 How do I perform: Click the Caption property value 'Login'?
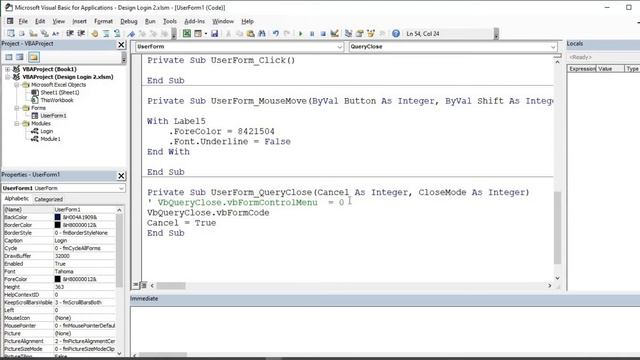coord(84,241)
